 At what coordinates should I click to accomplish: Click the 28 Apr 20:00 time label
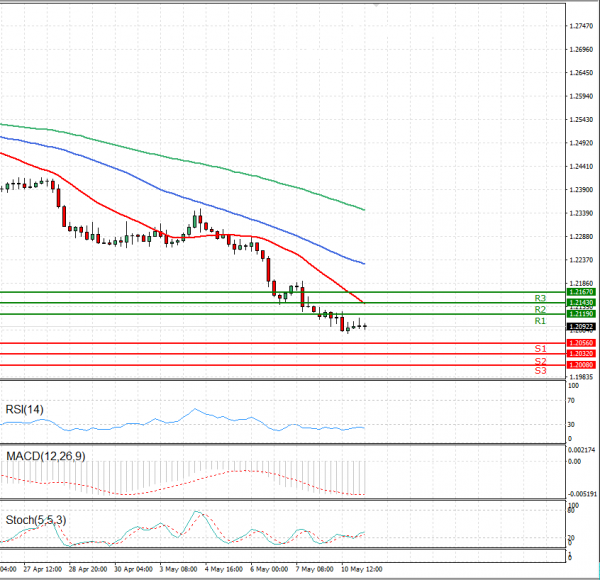tap(88, 569)
